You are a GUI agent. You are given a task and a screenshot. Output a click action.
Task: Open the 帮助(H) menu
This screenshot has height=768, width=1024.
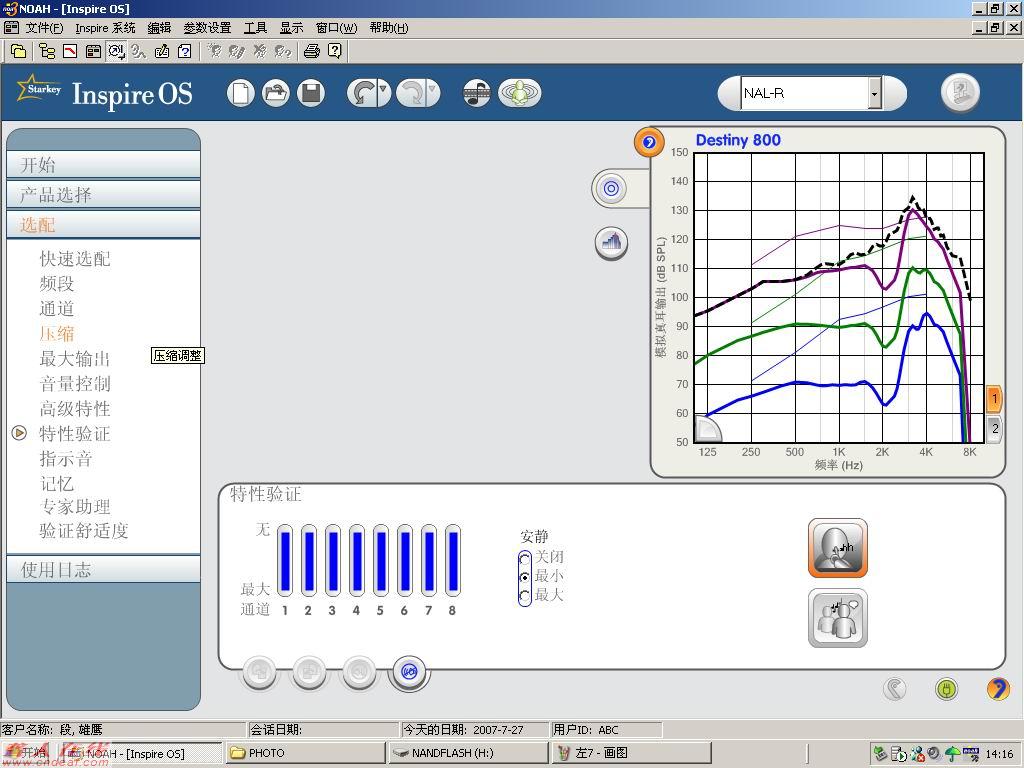tap(389, 27)
